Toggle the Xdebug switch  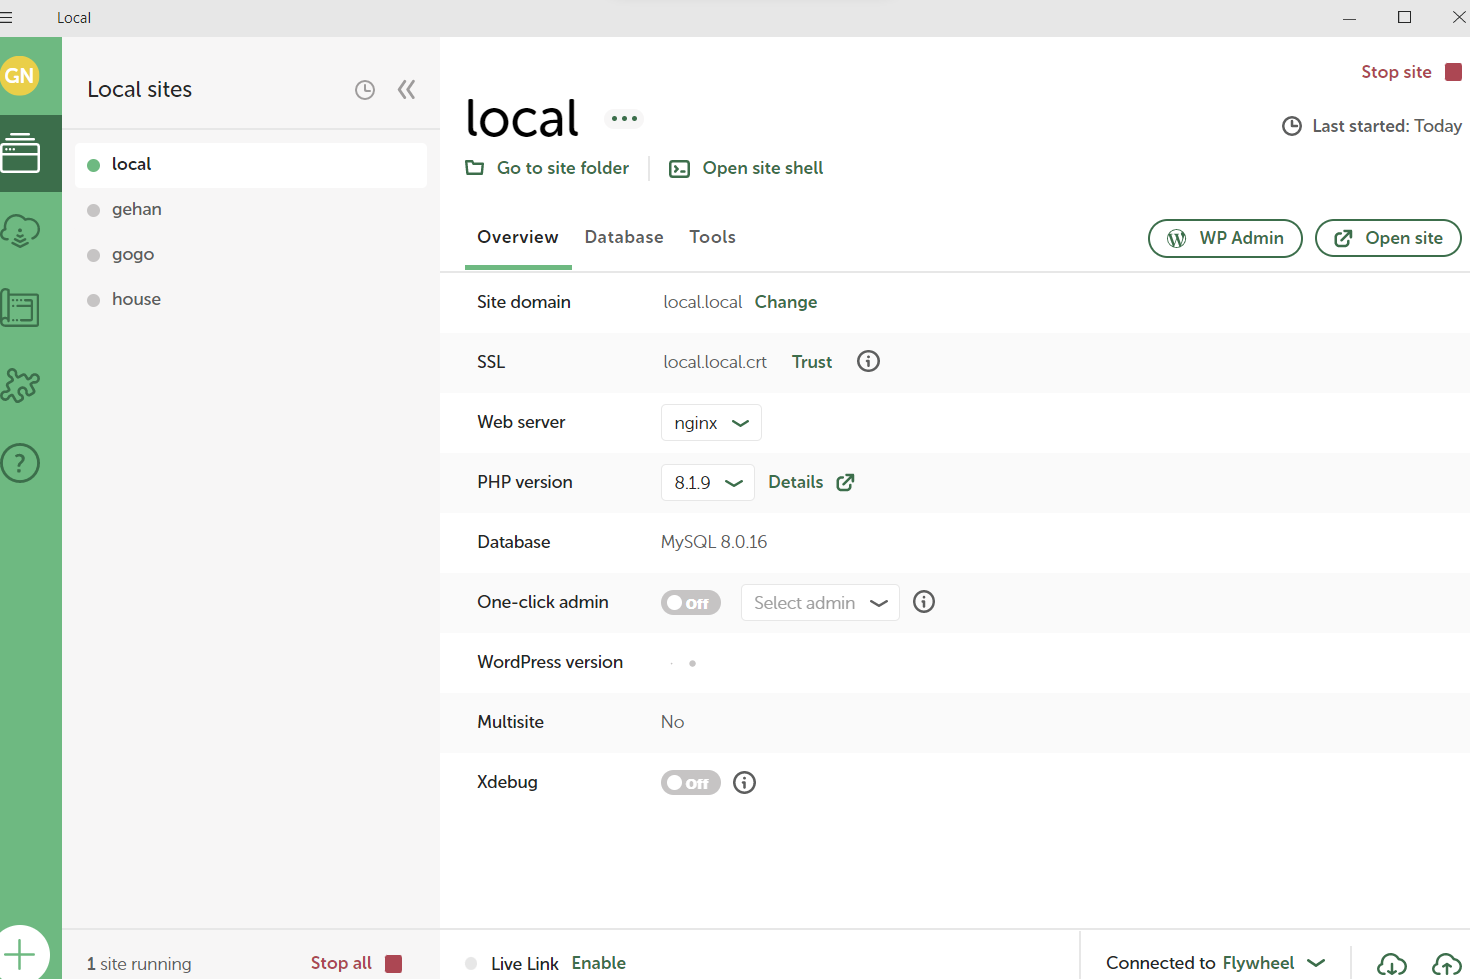point(690,783)
